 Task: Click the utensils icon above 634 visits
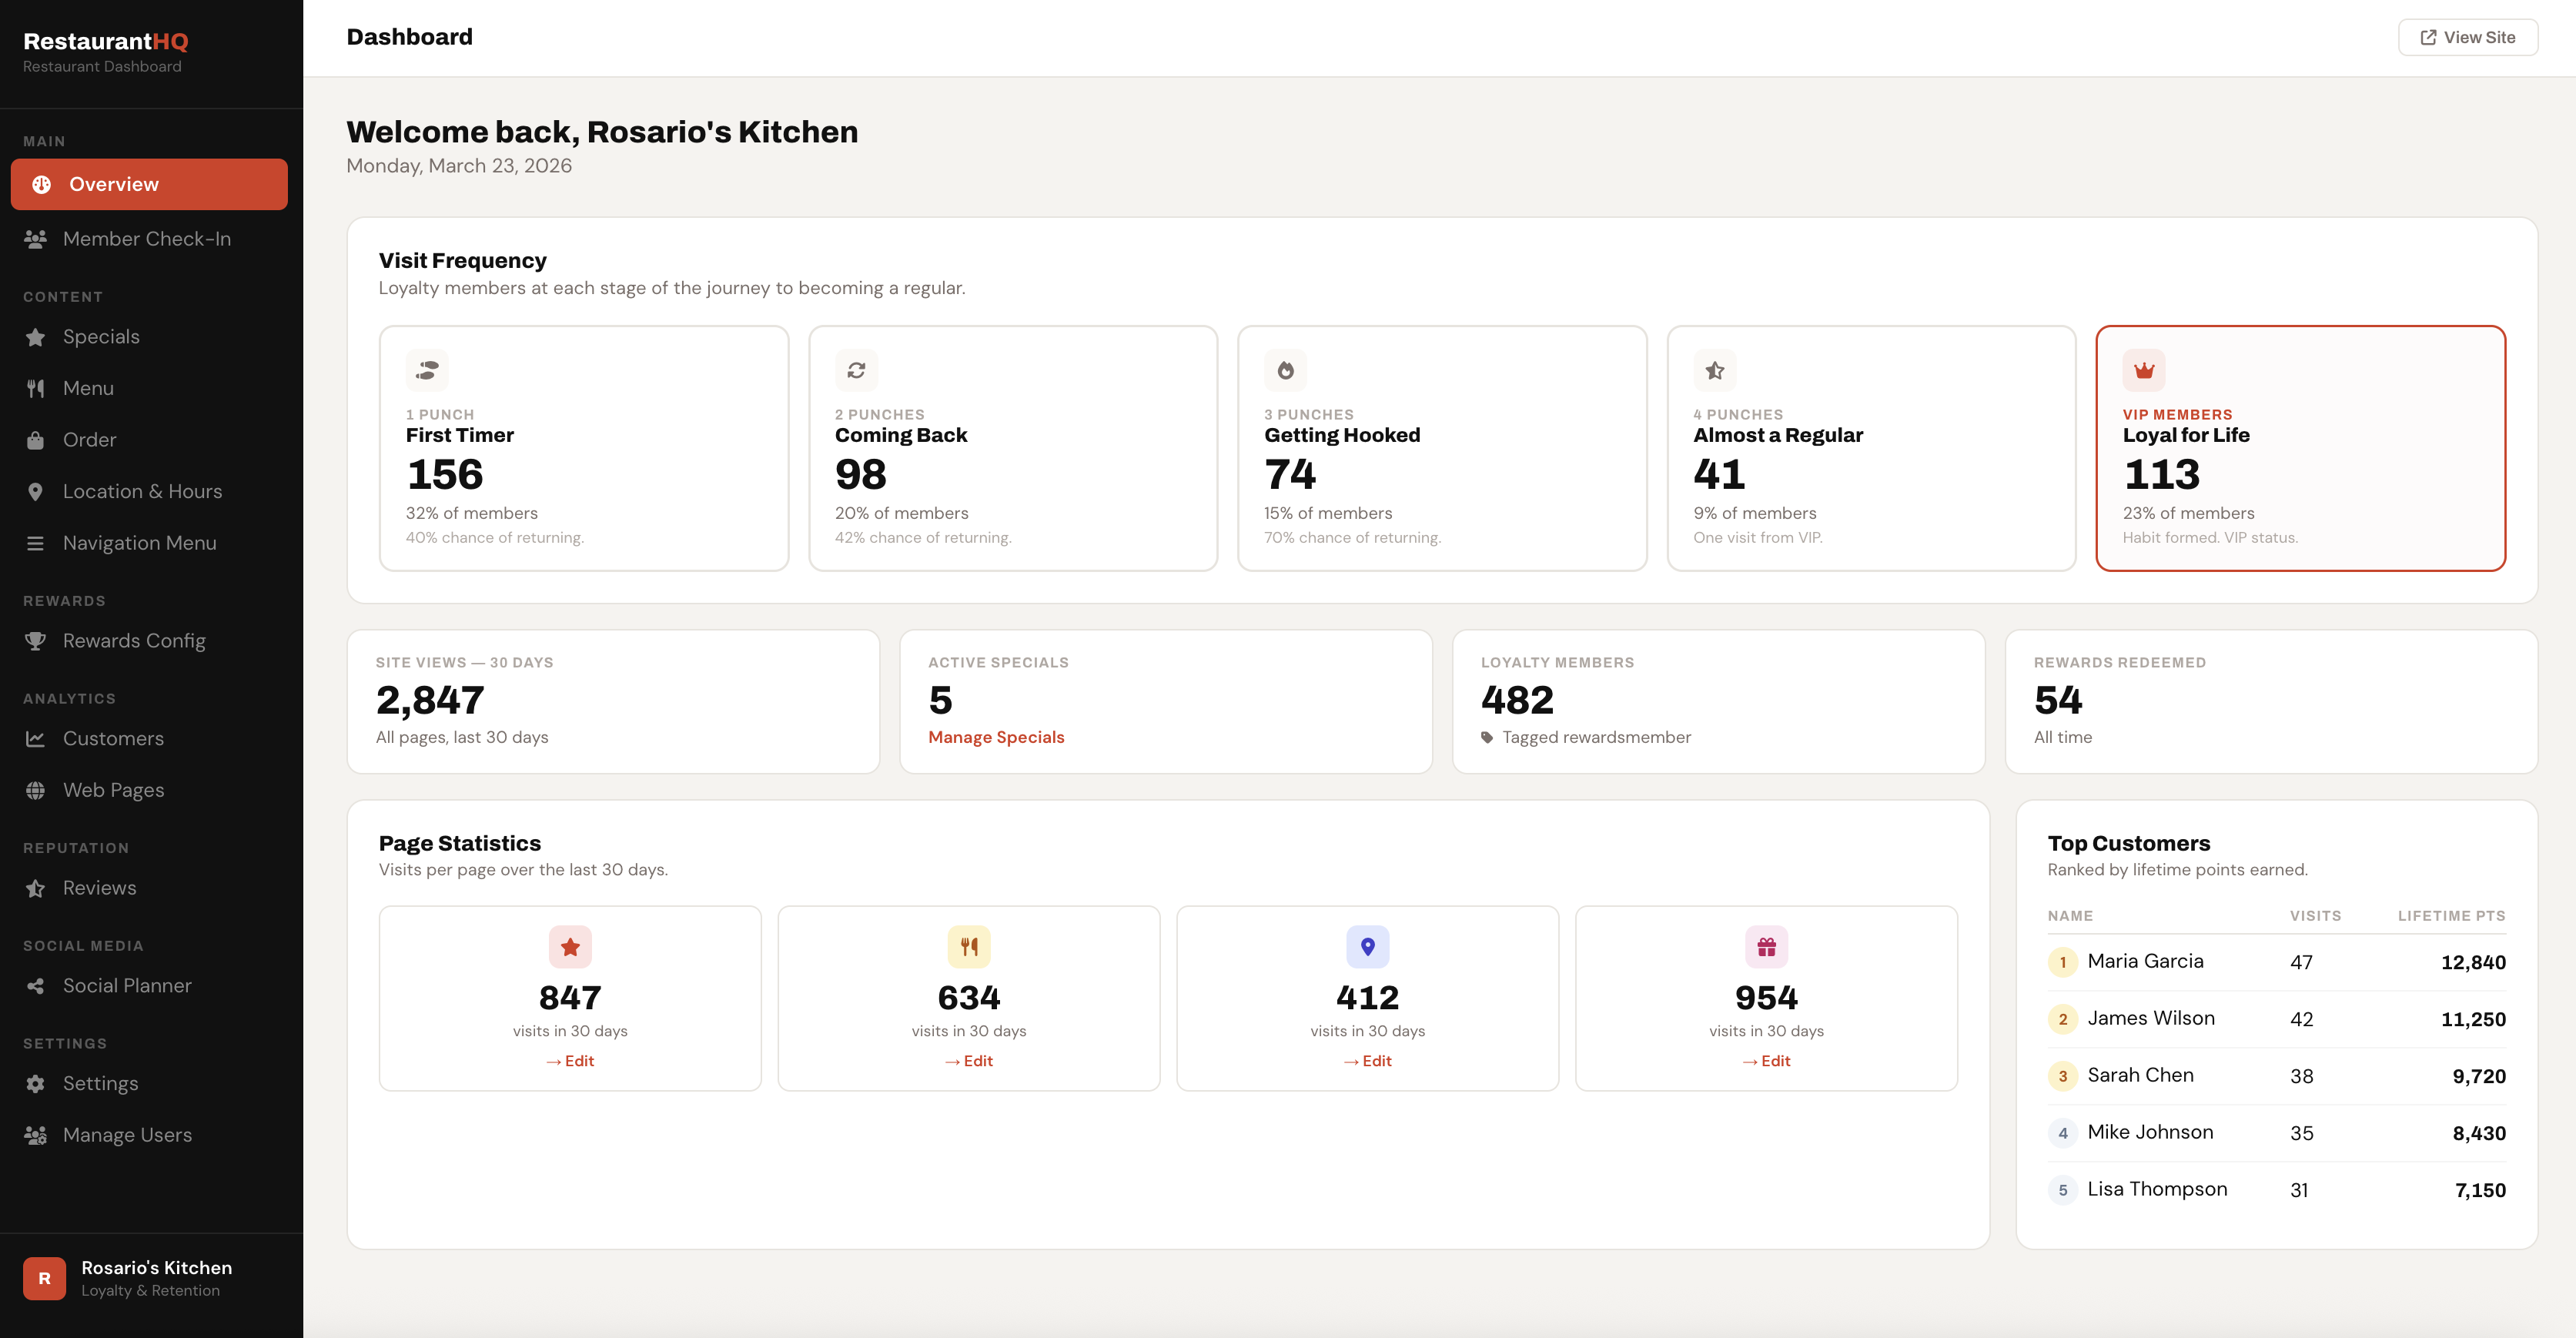968,946
